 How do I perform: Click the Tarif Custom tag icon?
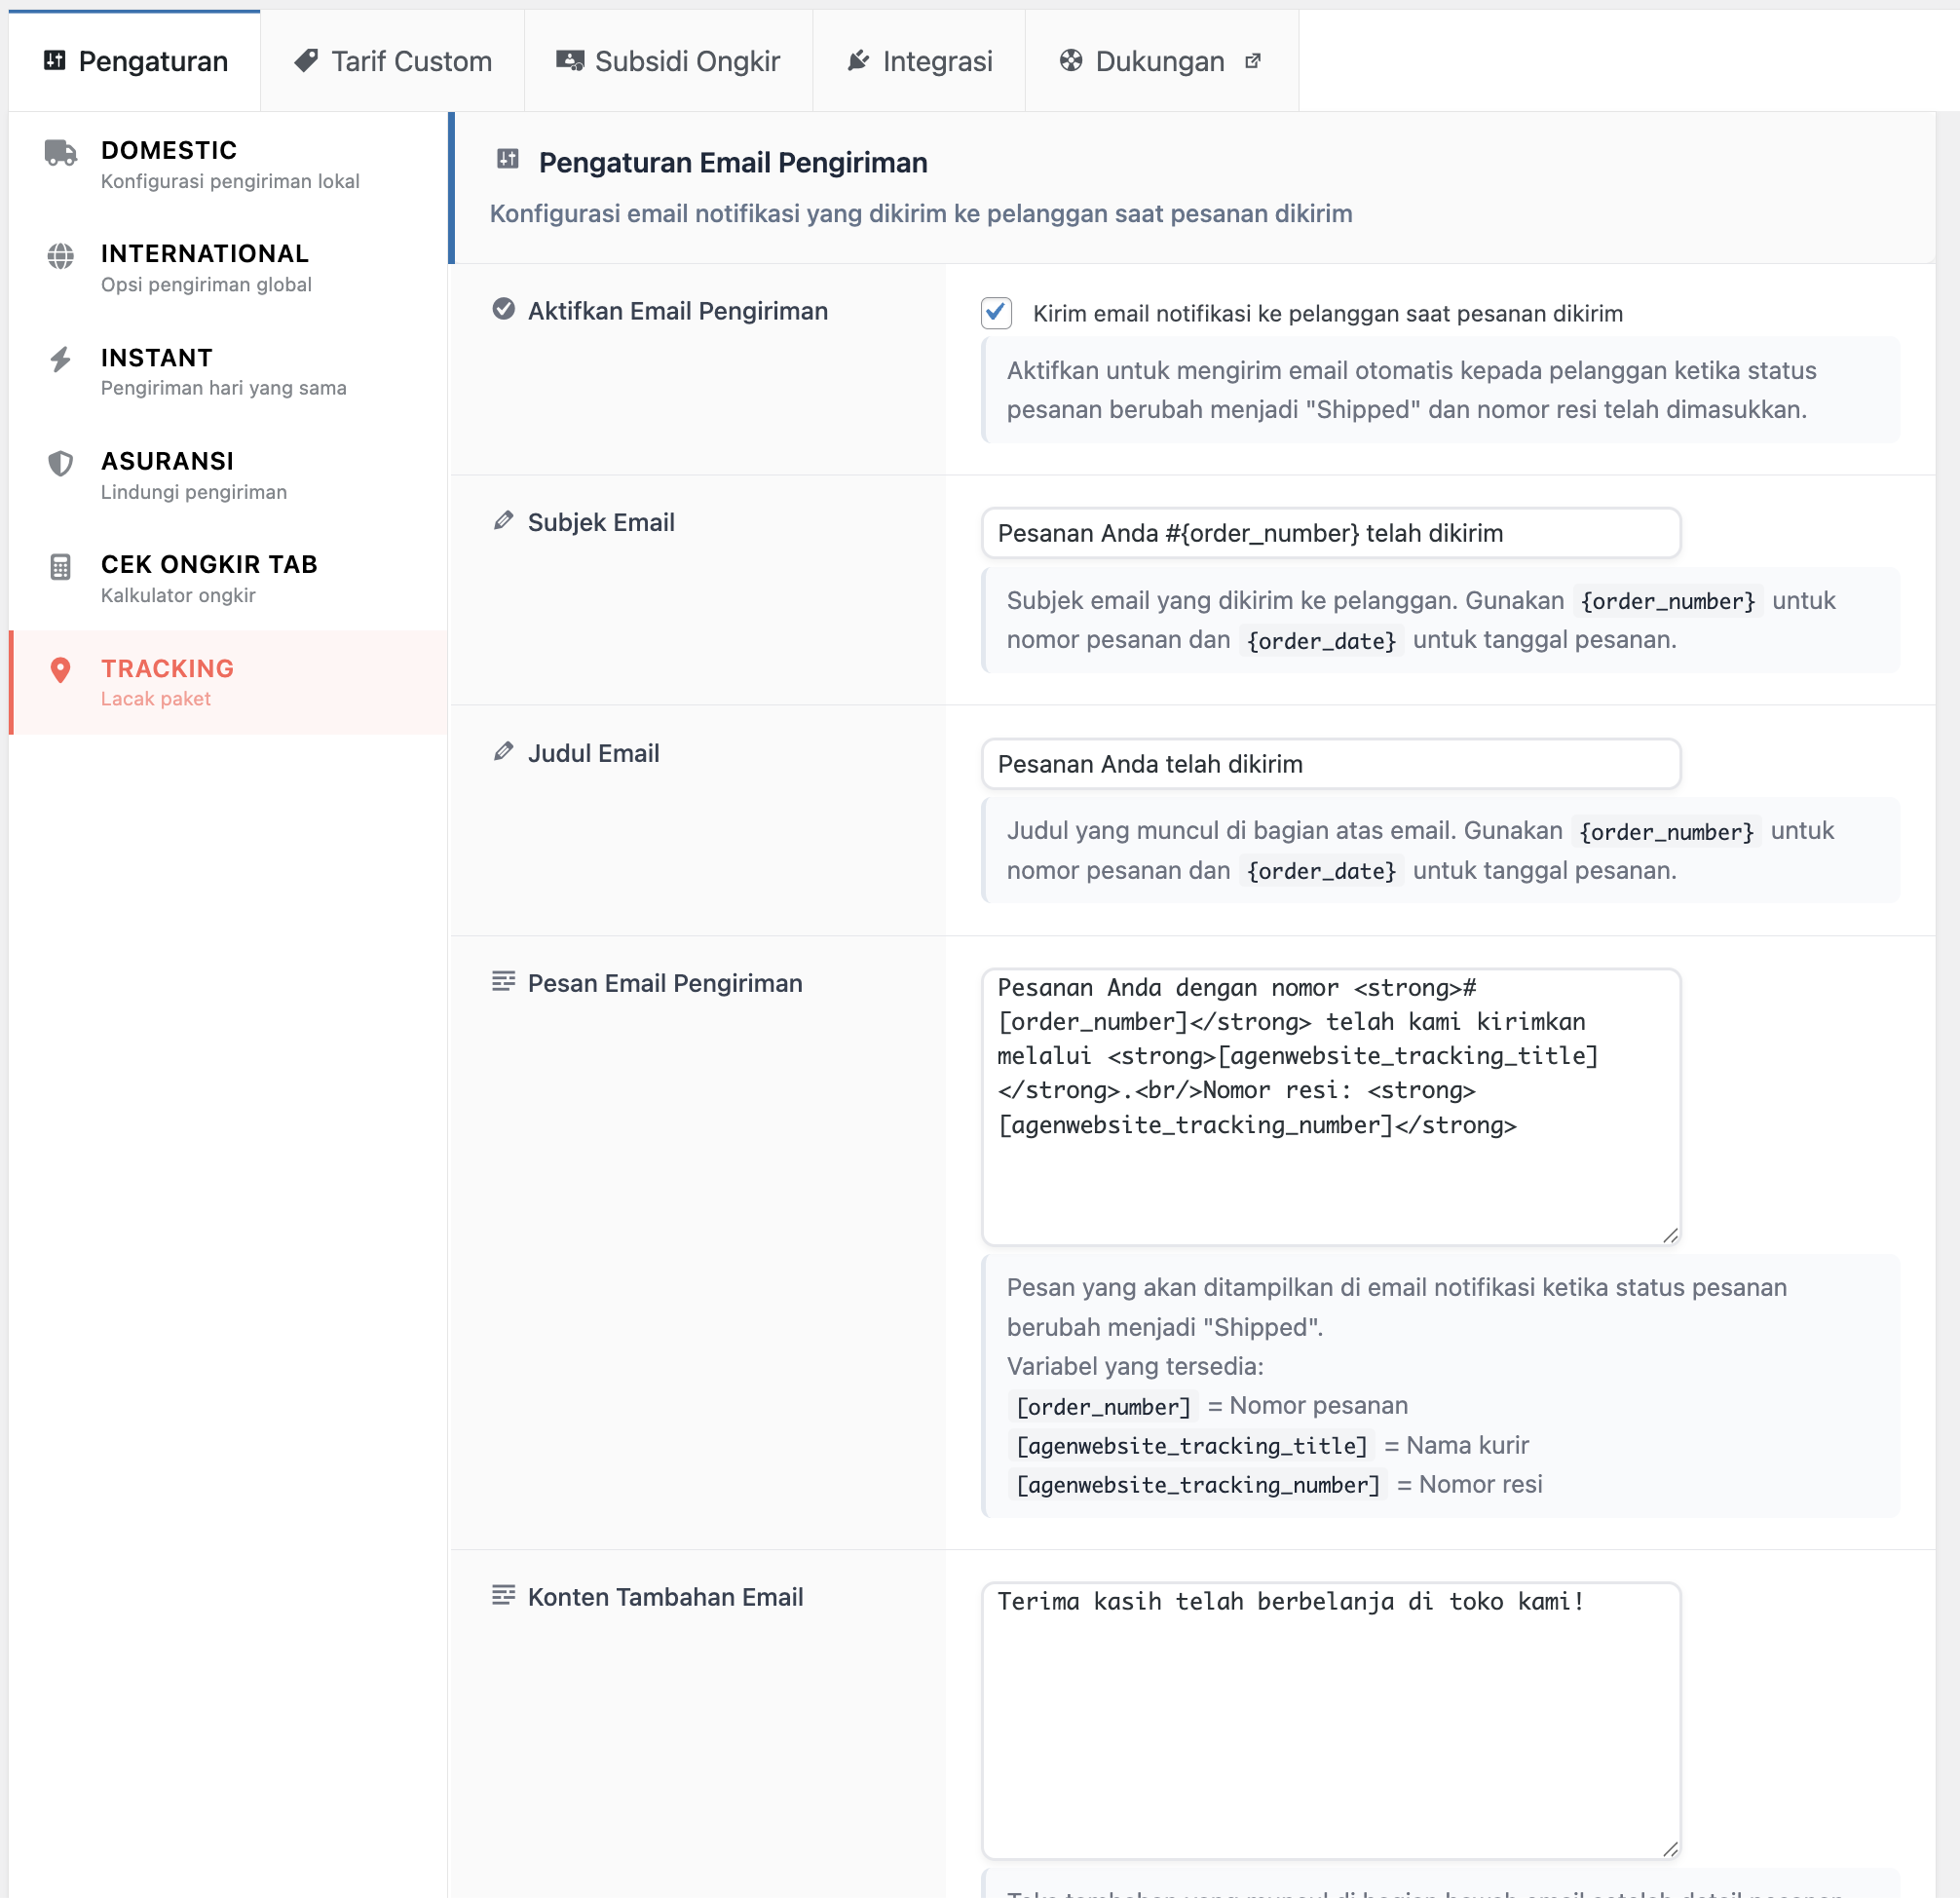click(306, 61)
